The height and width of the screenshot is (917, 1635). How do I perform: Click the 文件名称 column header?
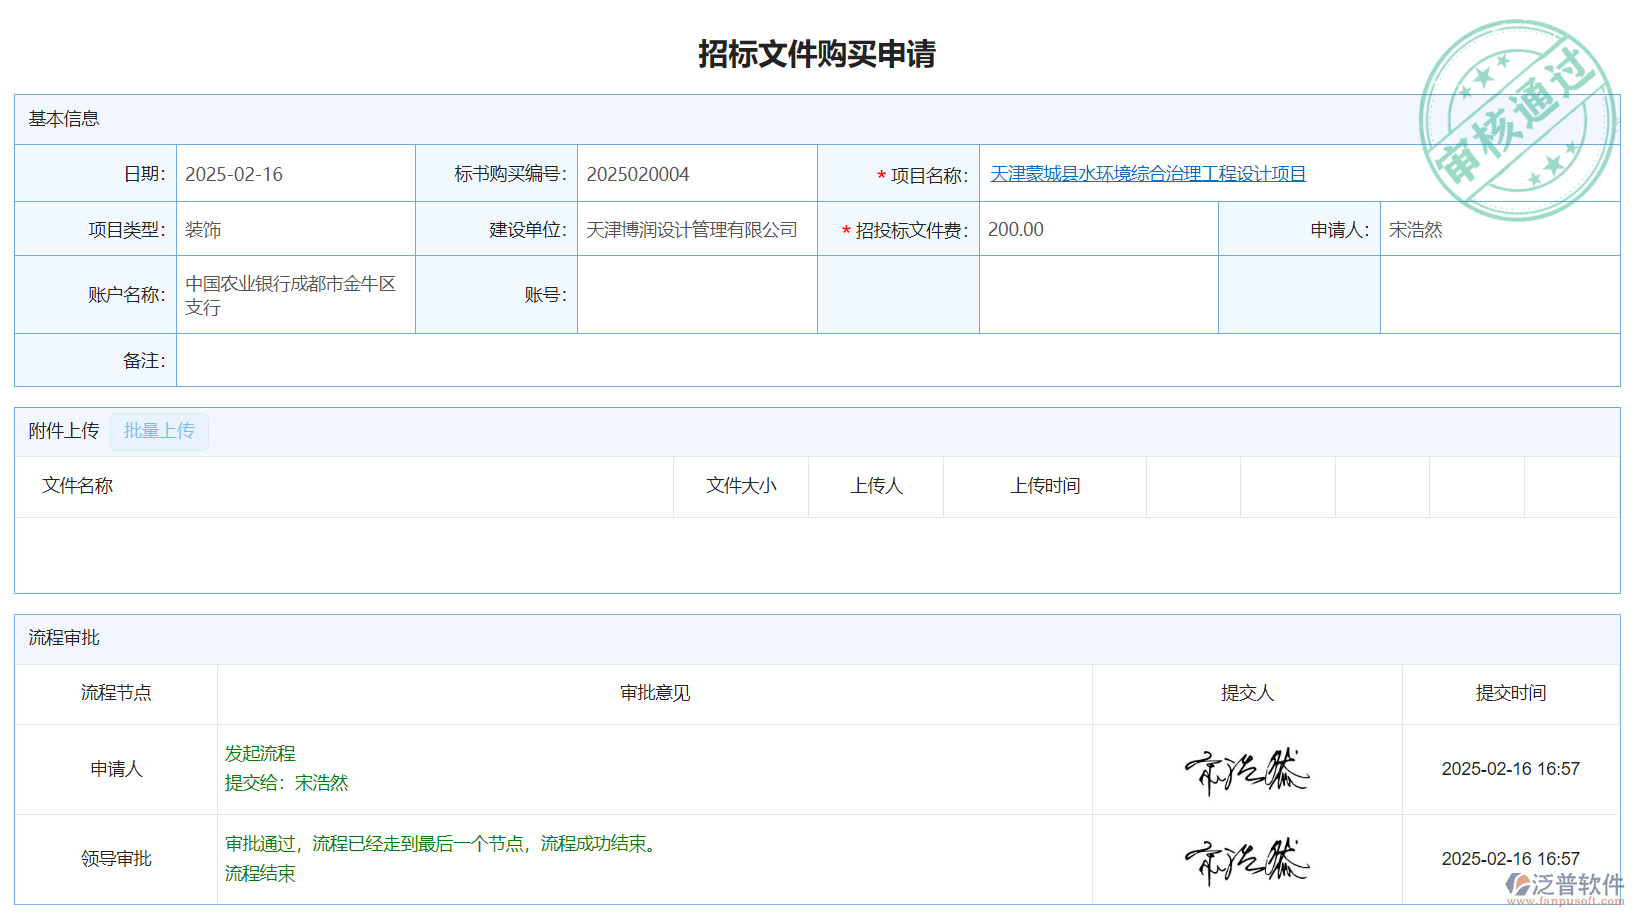(78, 486)
